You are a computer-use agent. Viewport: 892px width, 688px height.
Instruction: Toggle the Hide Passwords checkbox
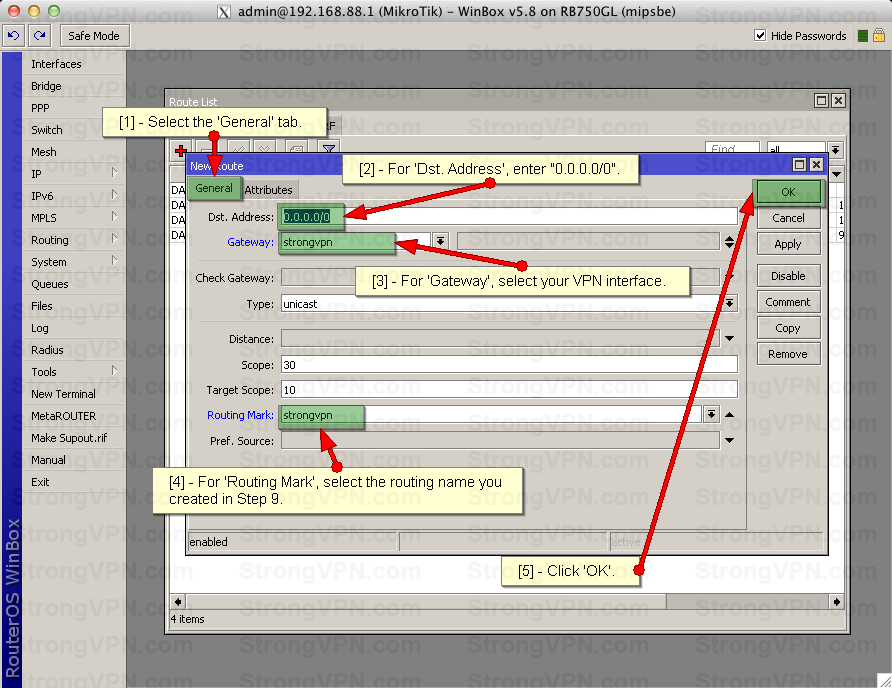760,35
